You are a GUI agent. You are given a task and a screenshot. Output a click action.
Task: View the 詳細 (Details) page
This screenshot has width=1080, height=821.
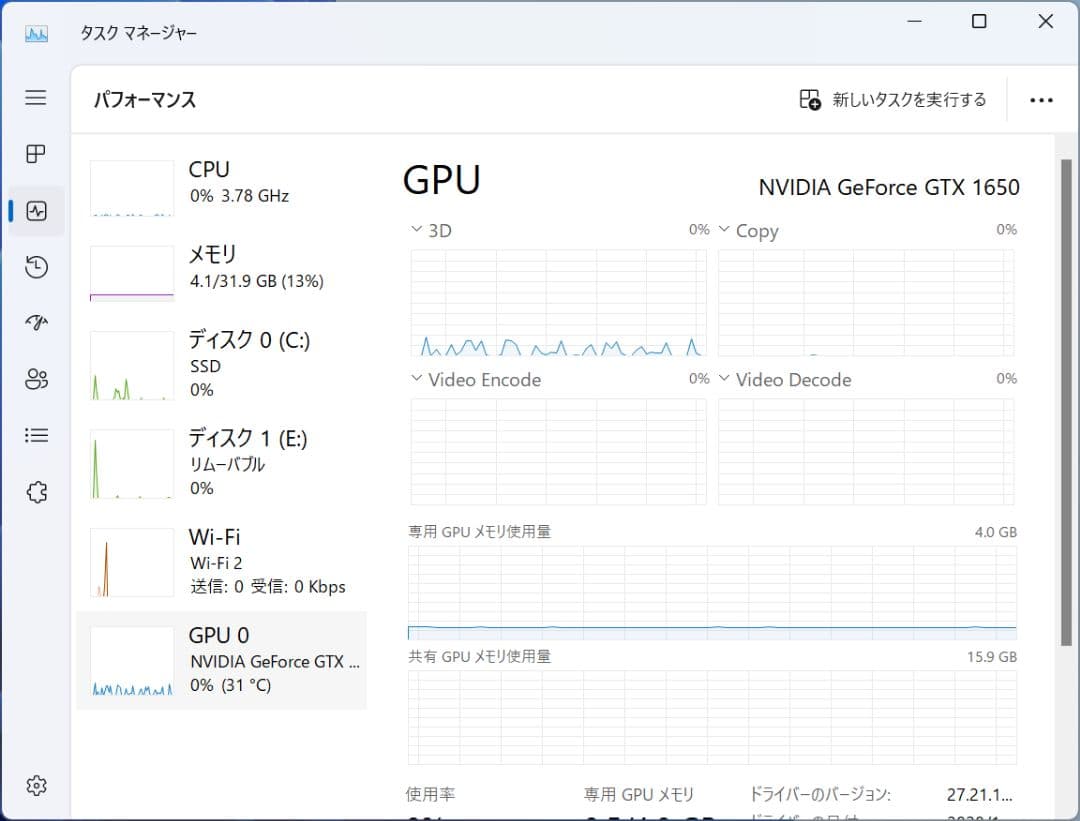(x=35, y=434)
